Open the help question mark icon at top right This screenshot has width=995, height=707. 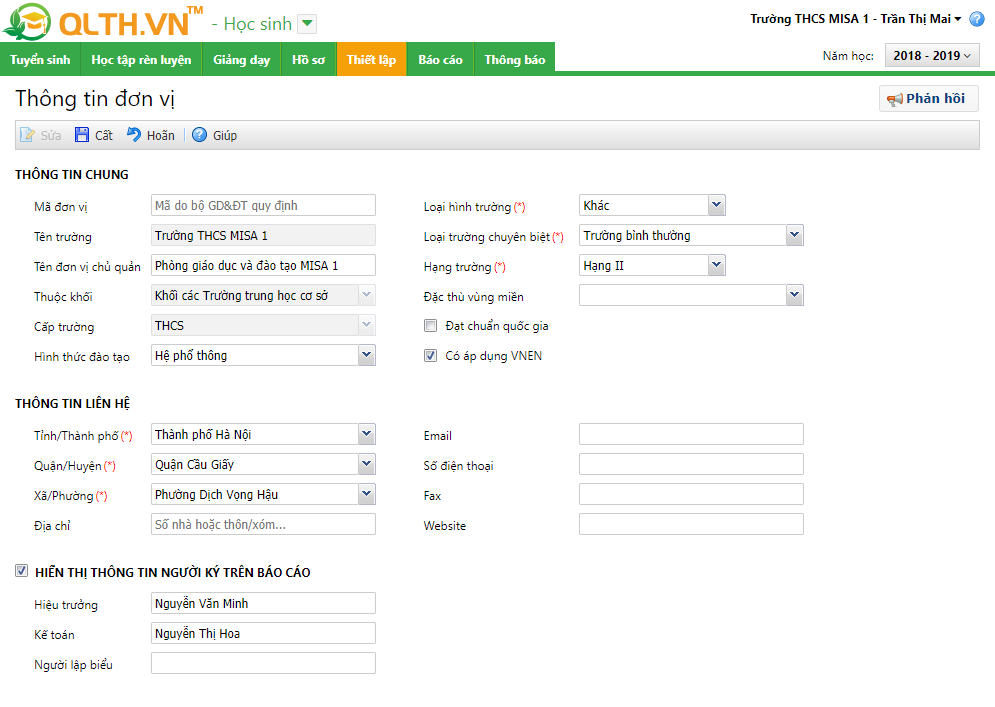pyautogui.click(x=977, y=19)
